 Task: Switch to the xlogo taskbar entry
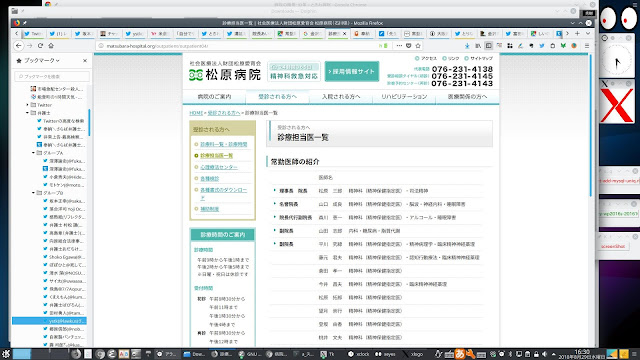[x=413, y=354]
